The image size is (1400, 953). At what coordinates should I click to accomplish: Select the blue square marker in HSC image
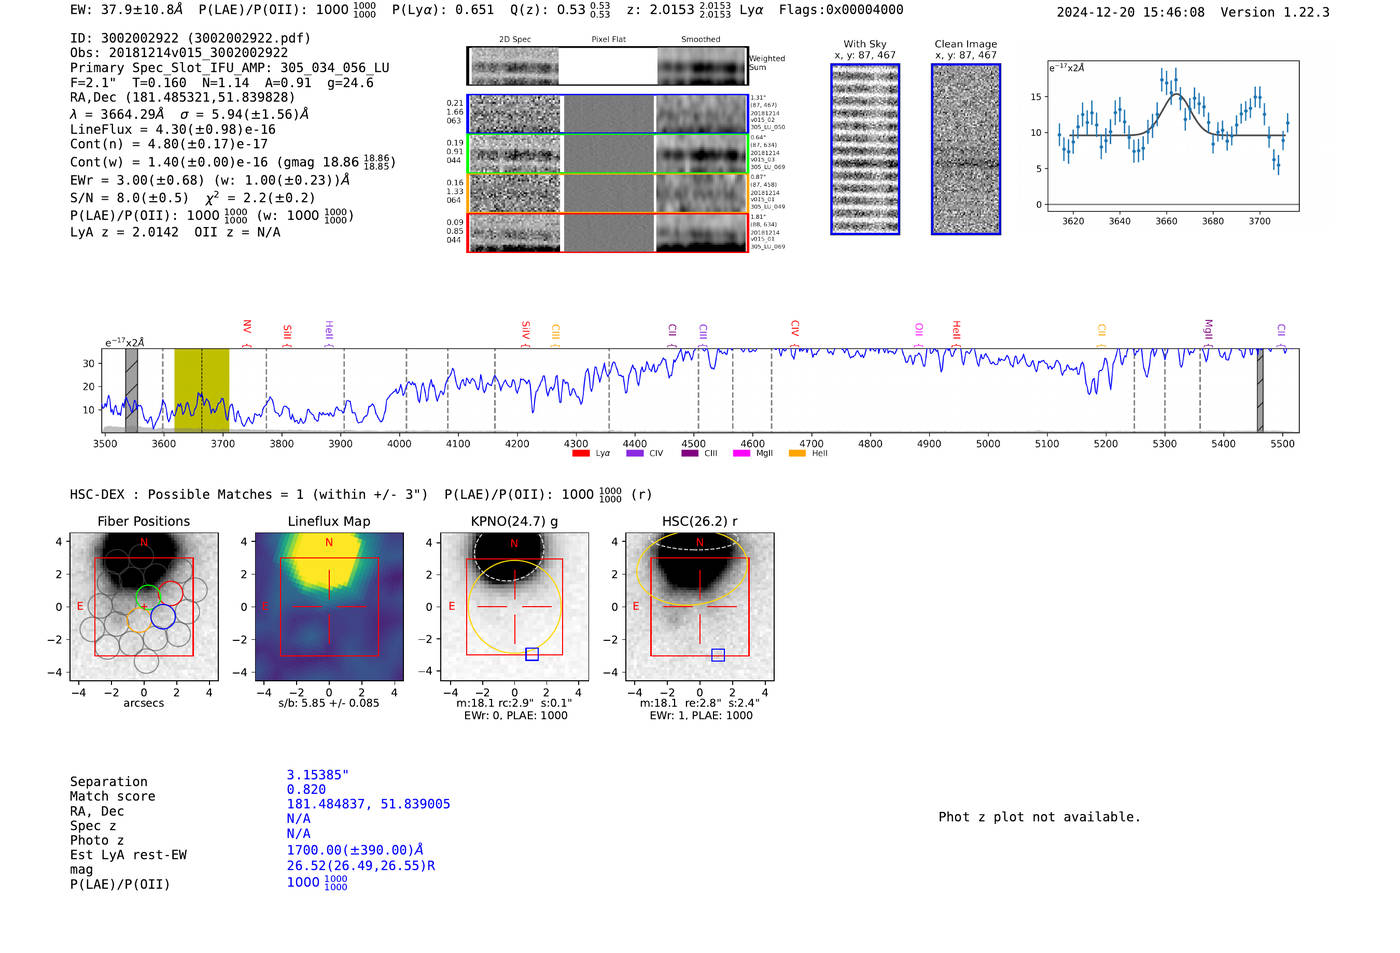click(718, 655)
